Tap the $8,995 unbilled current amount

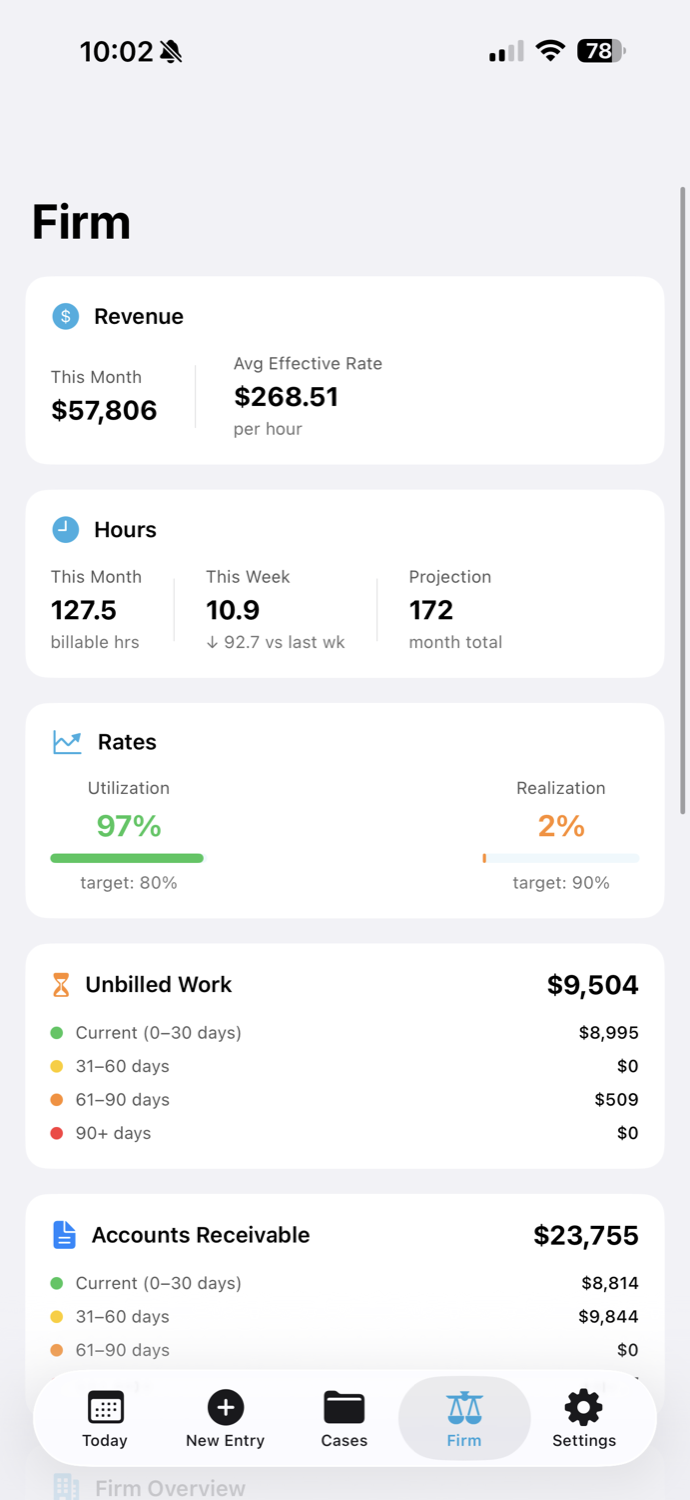(609, 1033)
